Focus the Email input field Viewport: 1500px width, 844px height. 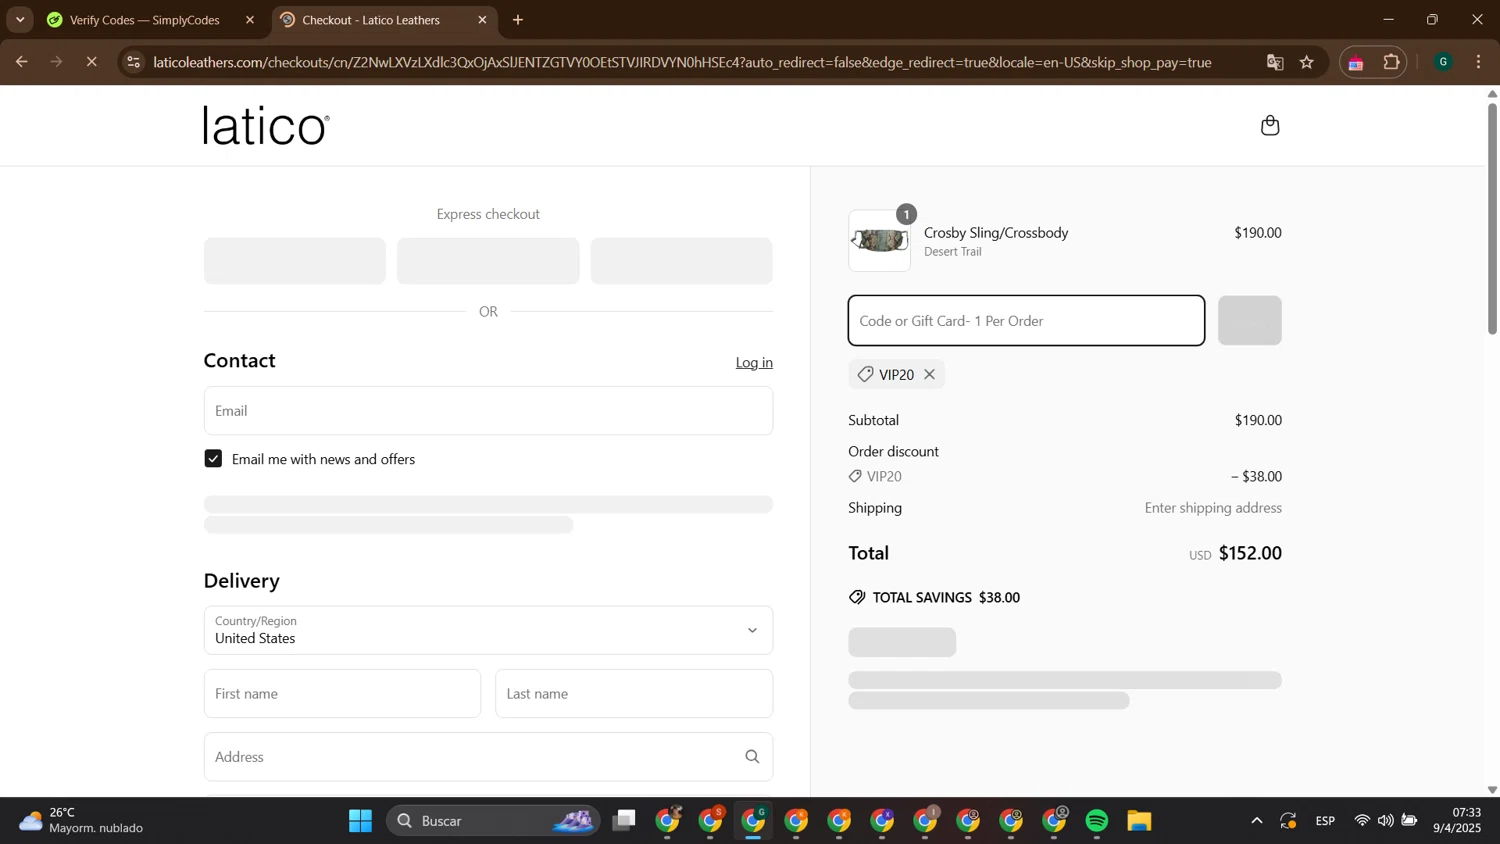pos(488,411)
